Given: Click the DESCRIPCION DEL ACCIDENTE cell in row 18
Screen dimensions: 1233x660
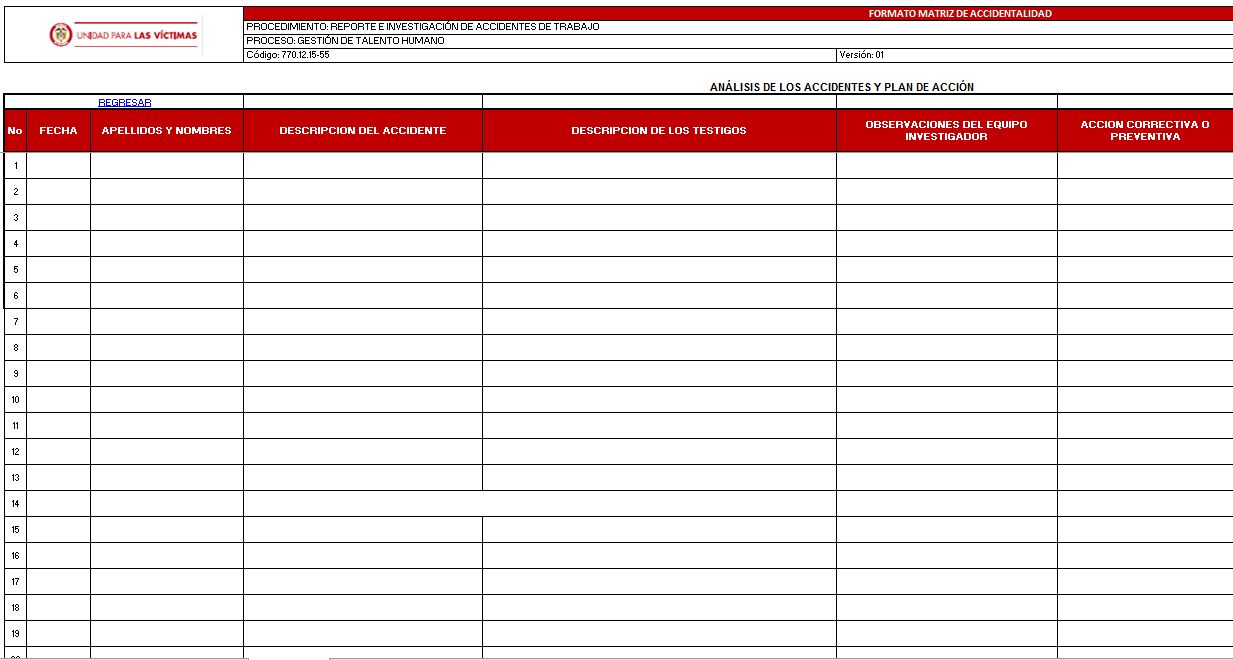Looking at the screenshot, I should (x=363, y=607).
